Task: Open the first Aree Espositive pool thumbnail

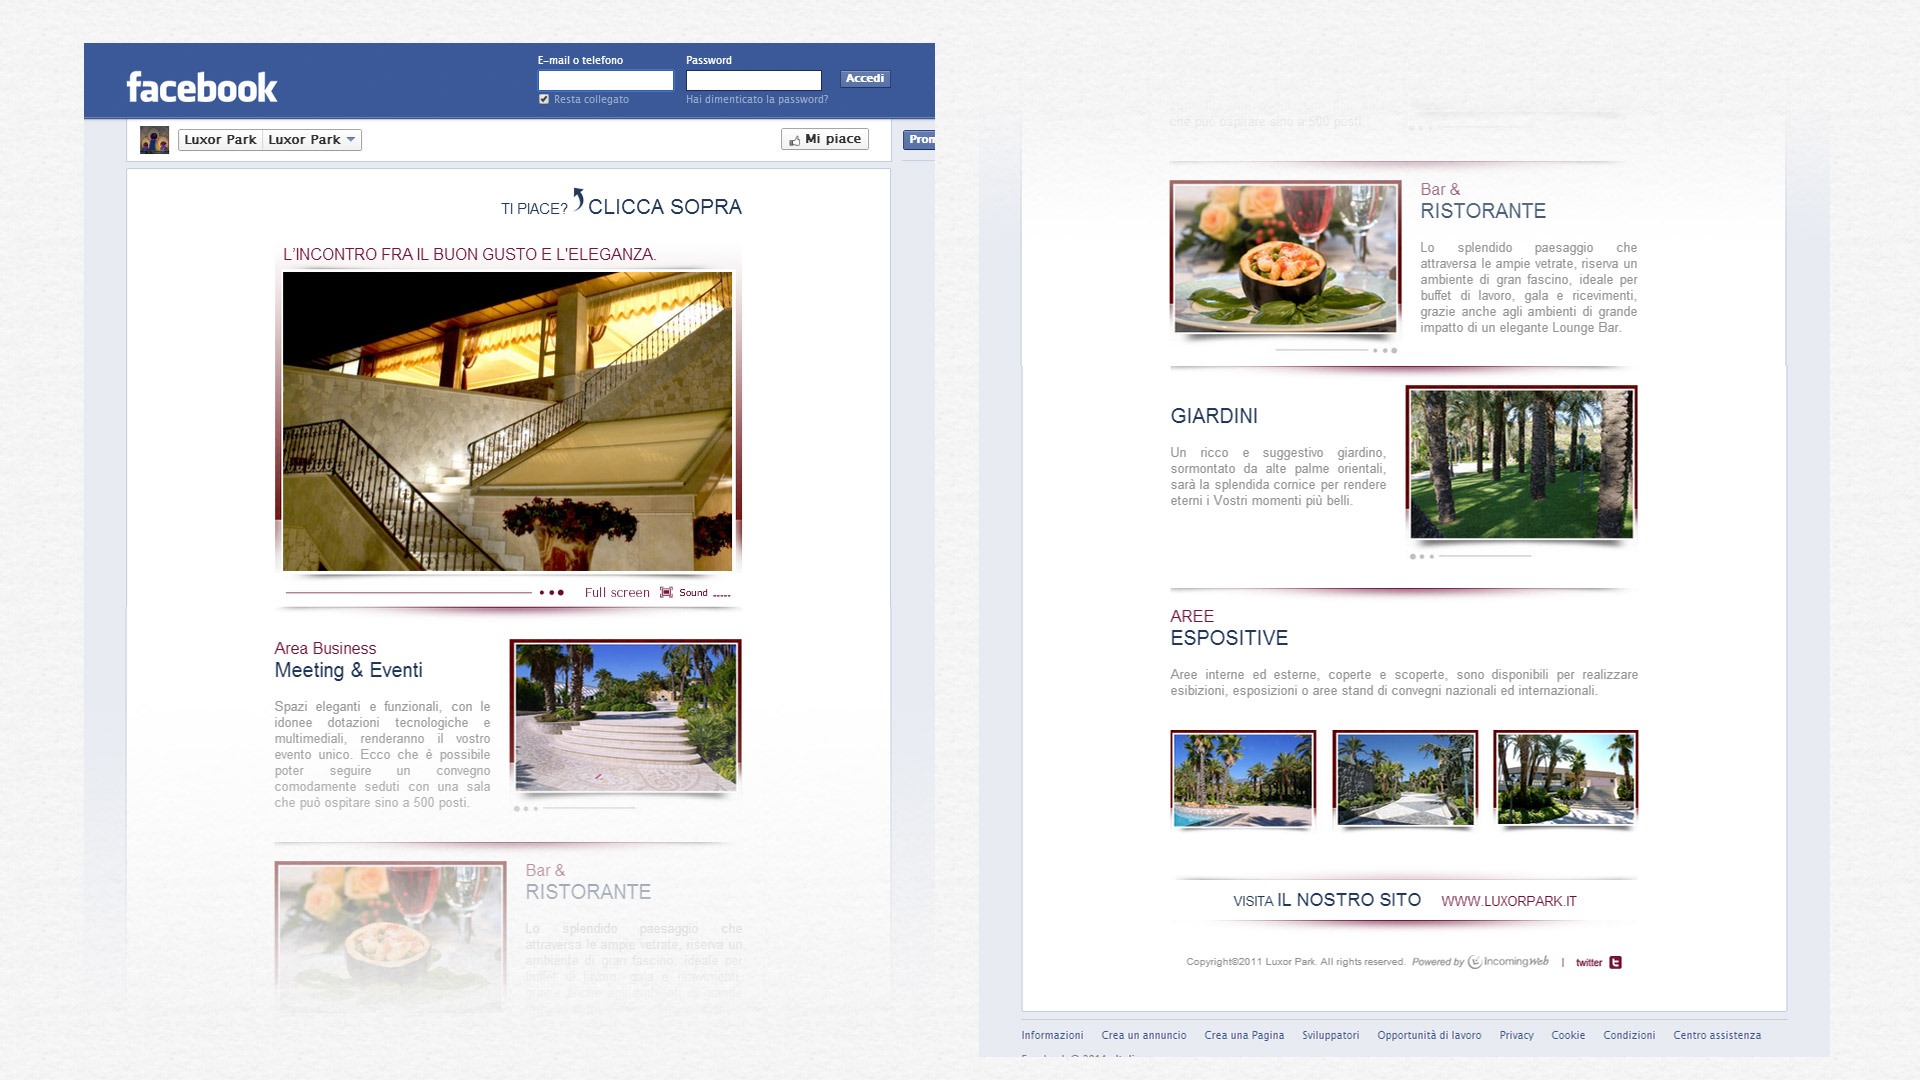Action: point(1243,780)
